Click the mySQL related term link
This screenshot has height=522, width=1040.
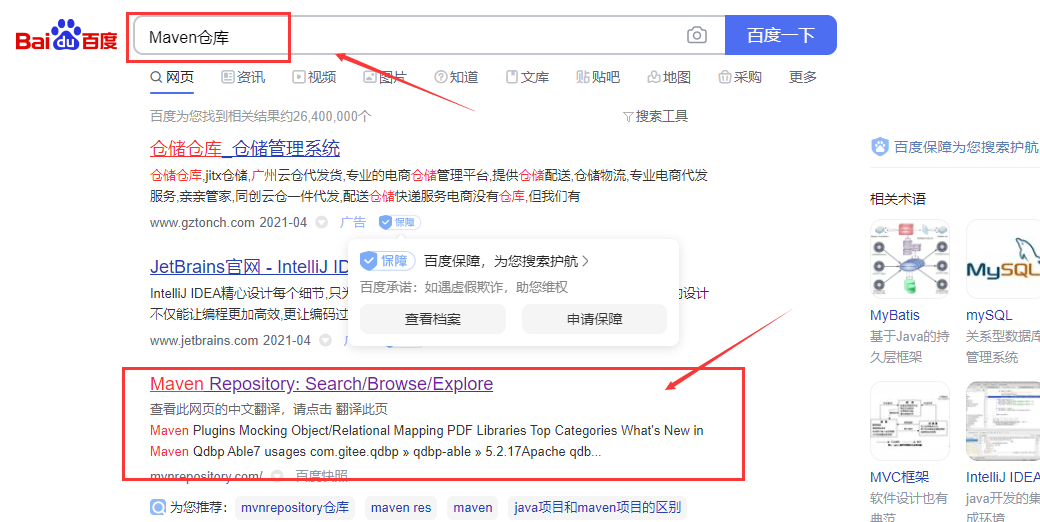tap(989, 315)
